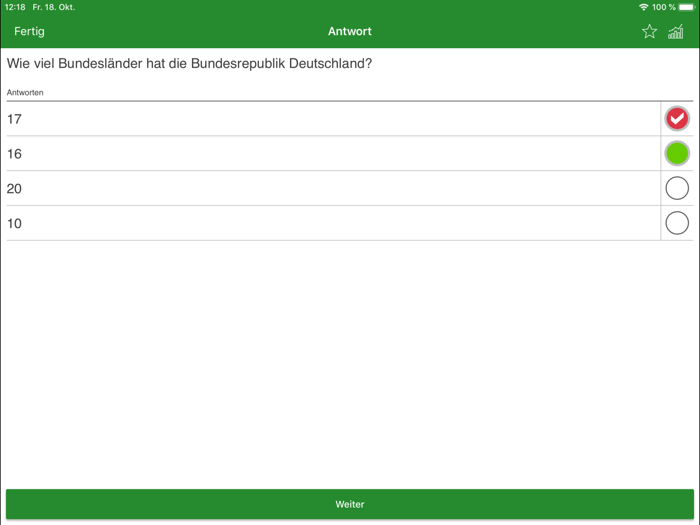Select the green radio button for 16

click(677, 153)
